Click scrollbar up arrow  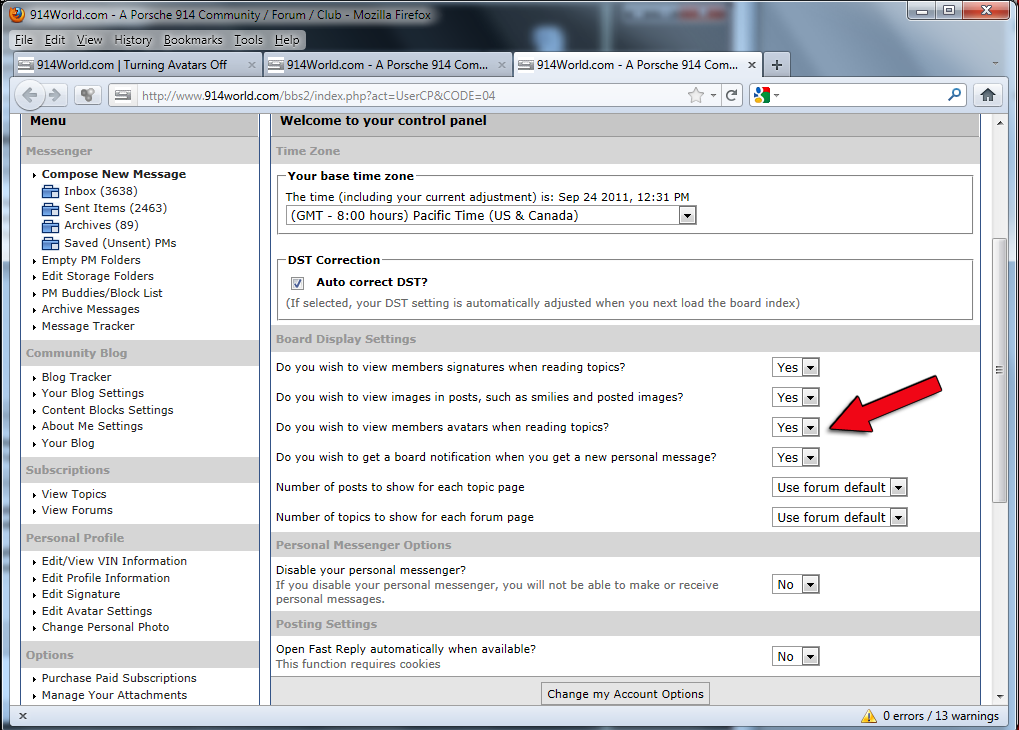[x=1000, y=122]
